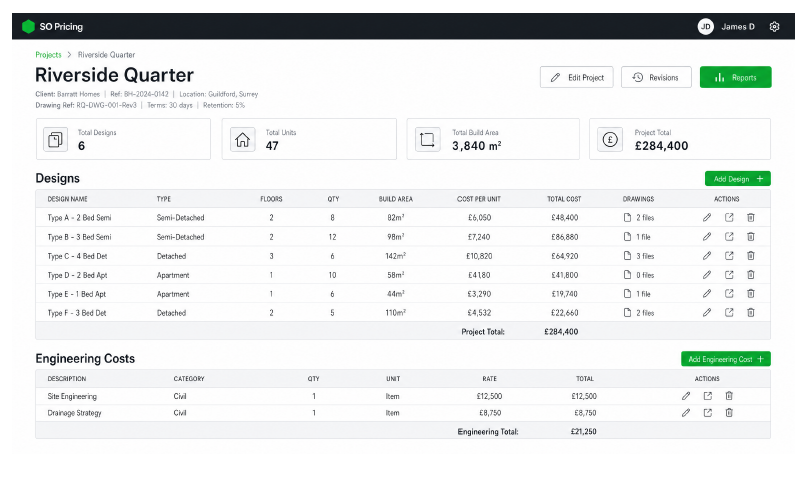The height and width of the screenshot is (493, 810).
Task: Sort by Design Name column header
Action: pyautogui.click(x=68, y=199)
